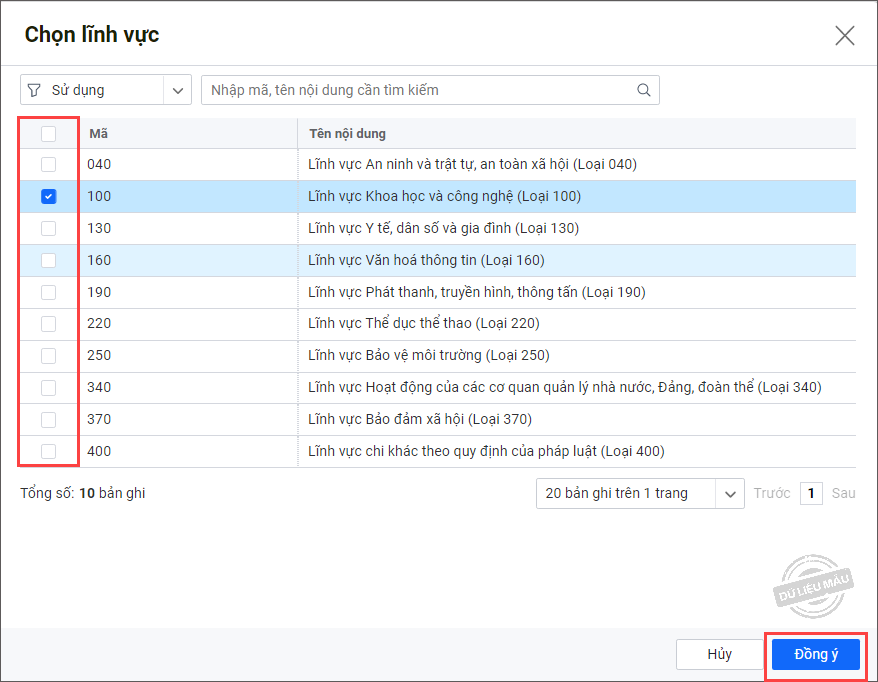The image size is (878, 682).
Task: Go to the Trước previous page link
Action: click(771, 493)
